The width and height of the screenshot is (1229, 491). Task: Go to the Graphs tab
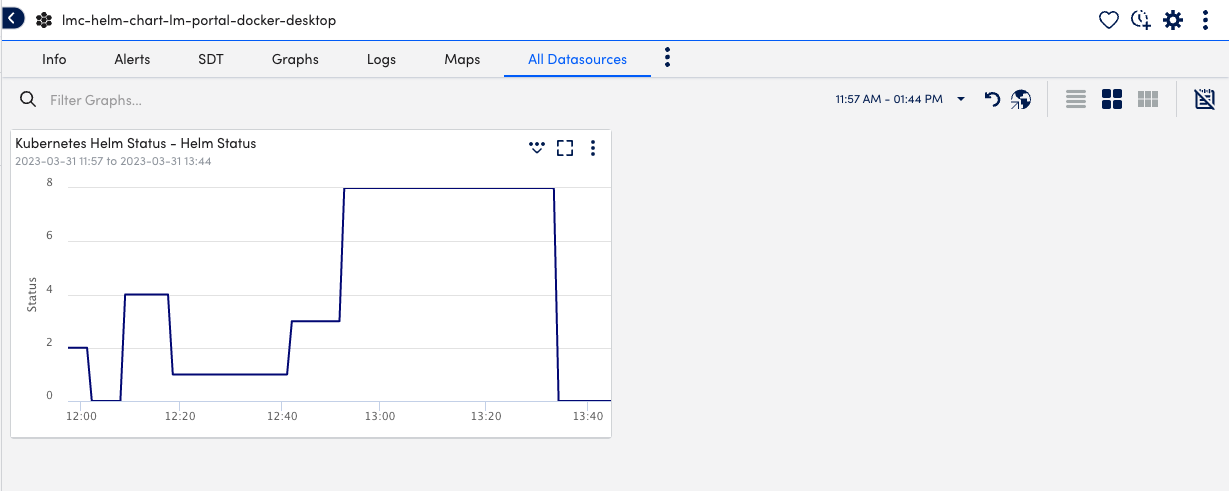295,59
